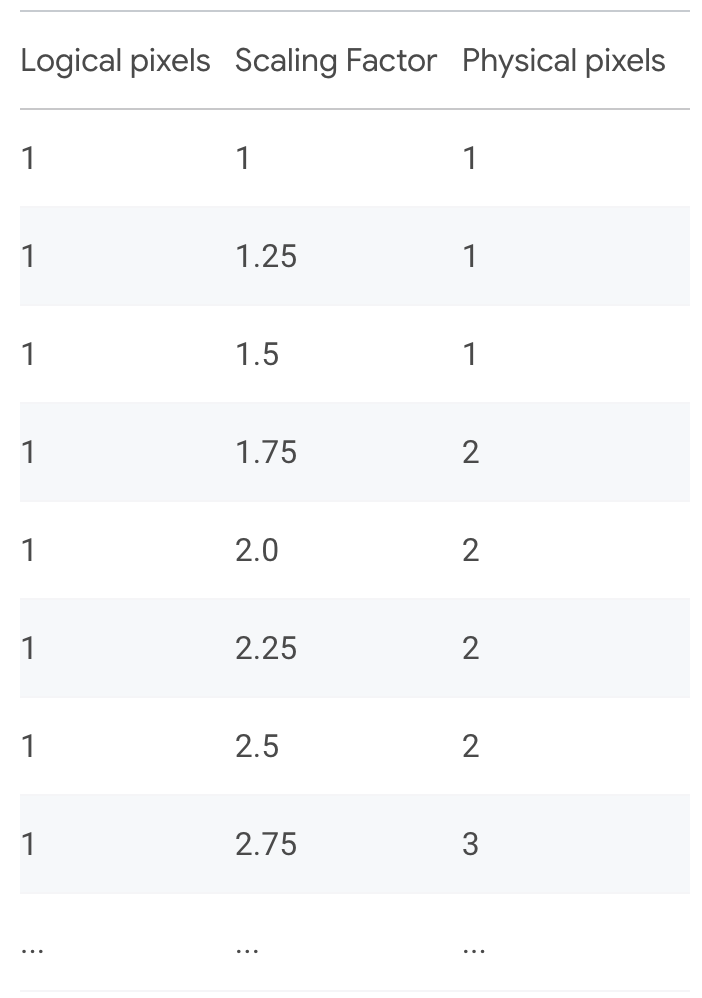The width and height of the screenshot is (702, 998).
Task: Click the Physical pixels column header
Action: [x=563, y=61]
